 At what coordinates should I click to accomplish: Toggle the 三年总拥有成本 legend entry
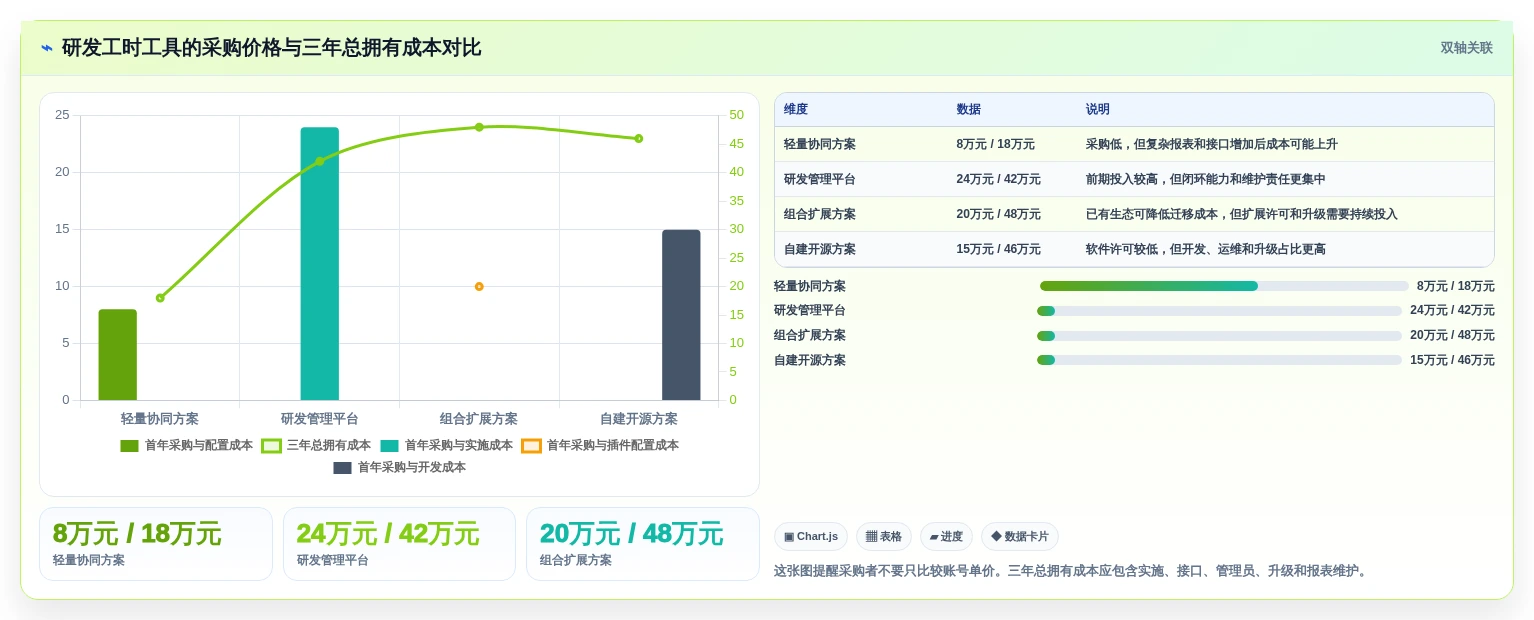pos(316,446)
